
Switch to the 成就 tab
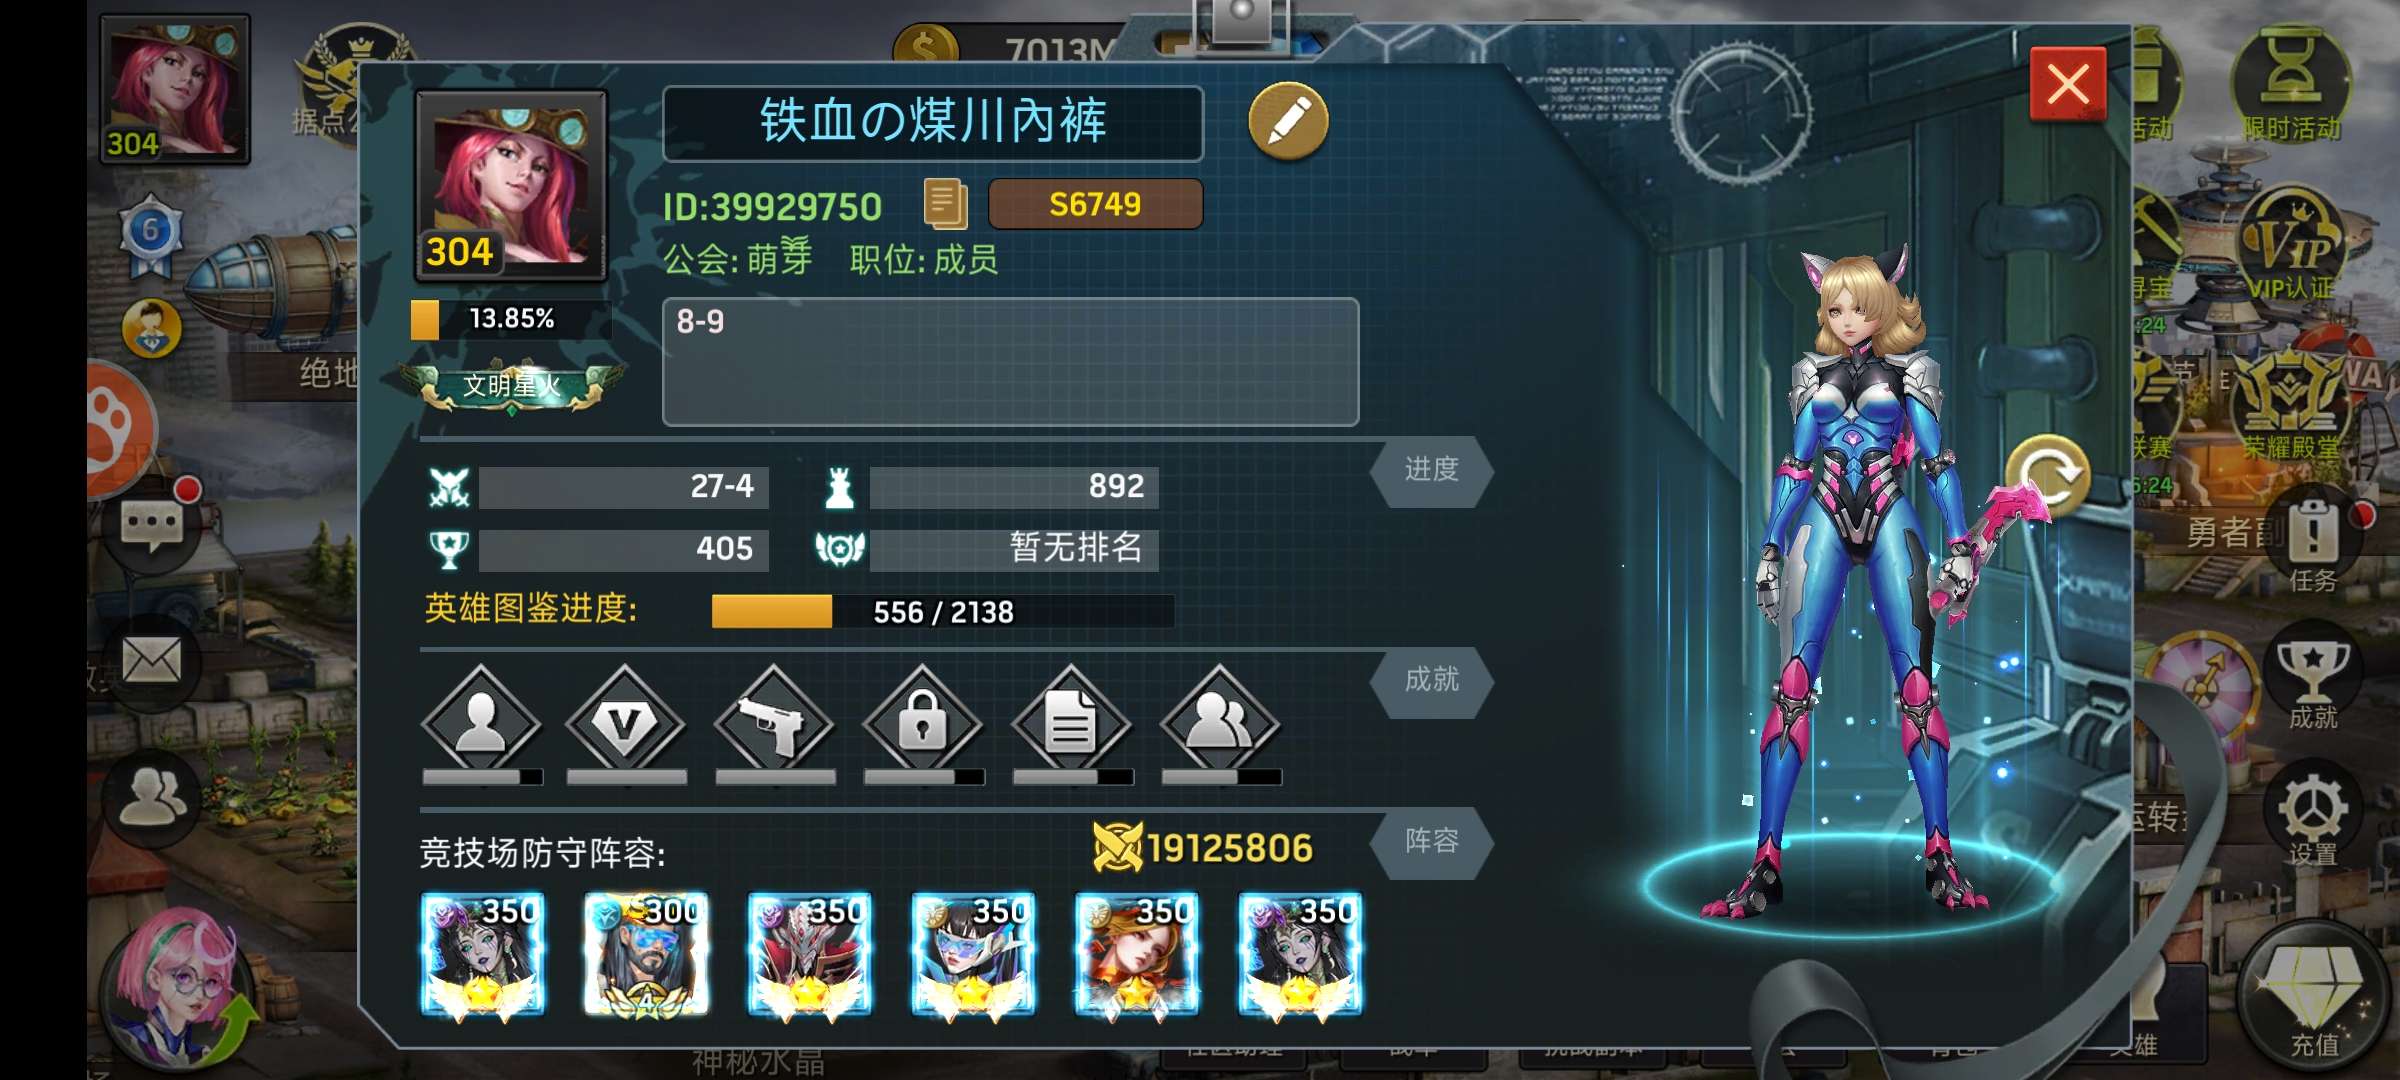point(1431,681)
